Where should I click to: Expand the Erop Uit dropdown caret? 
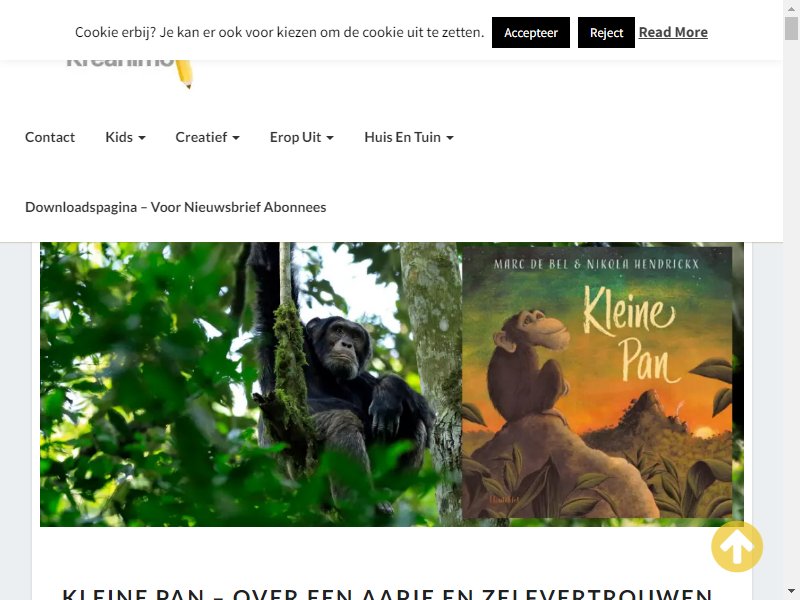coord(330,138)
